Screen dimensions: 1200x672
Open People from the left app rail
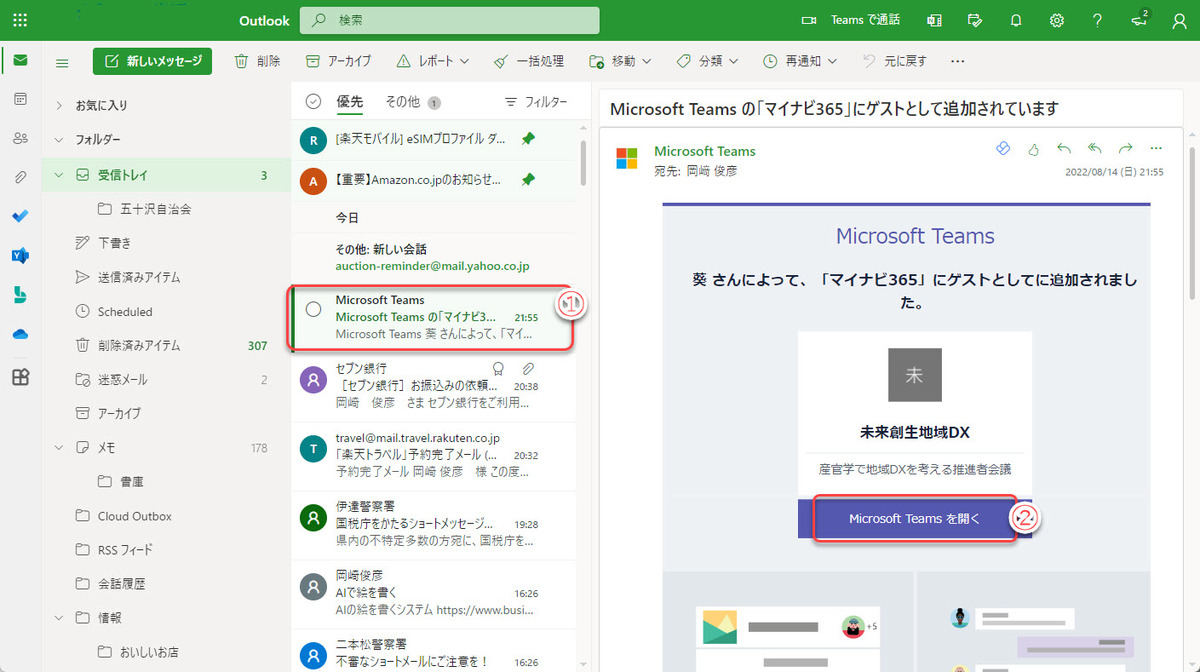(x=20, y=138)
